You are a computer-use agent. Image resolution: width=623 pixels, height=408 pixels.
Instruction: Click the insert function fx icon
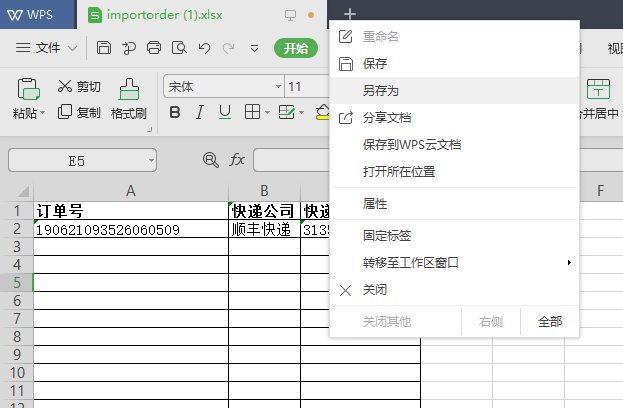click(237, 160)
